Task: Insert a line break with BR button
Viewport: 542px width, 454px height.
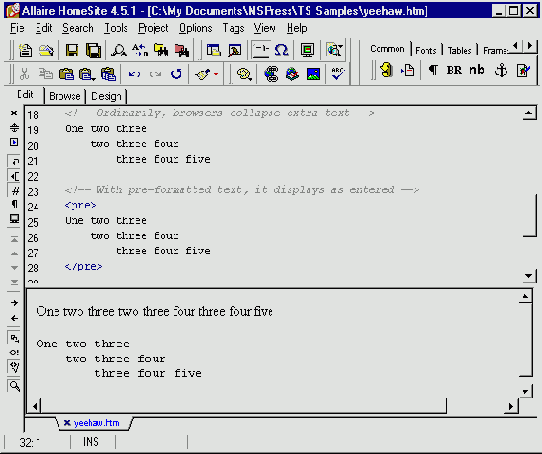Action: [454, 70]
